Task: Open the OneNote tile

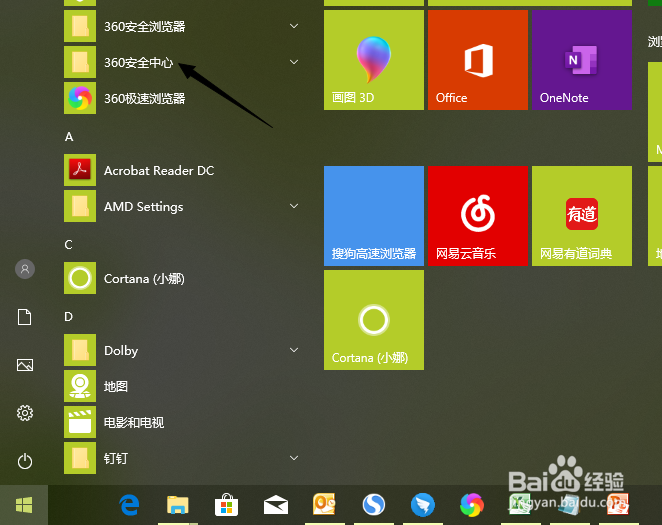Action: click(x=582, y=60)
